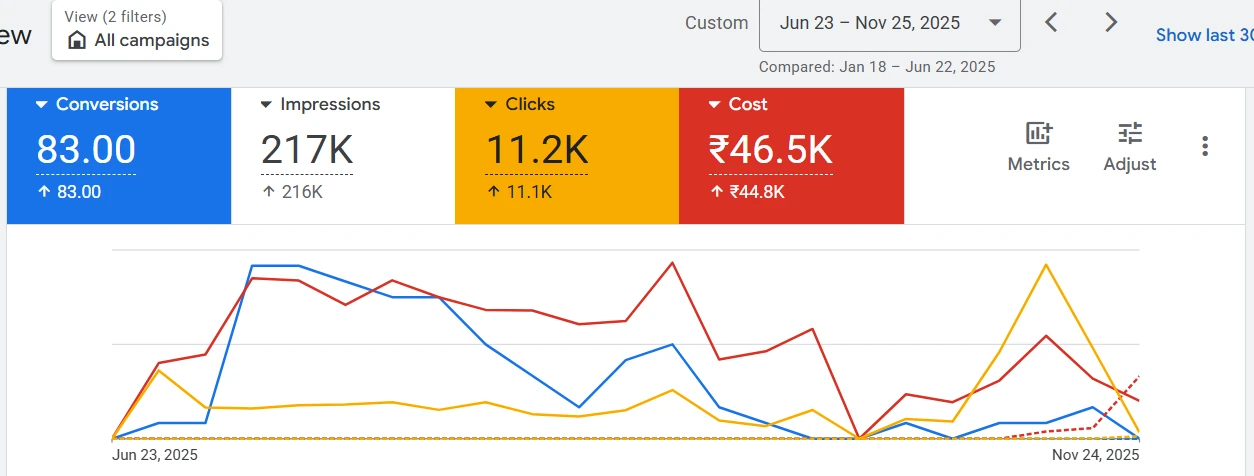This screenshot has height=476, width=1254.
Task: Click the 217K impressions value
Action: [x=307, y=150]
